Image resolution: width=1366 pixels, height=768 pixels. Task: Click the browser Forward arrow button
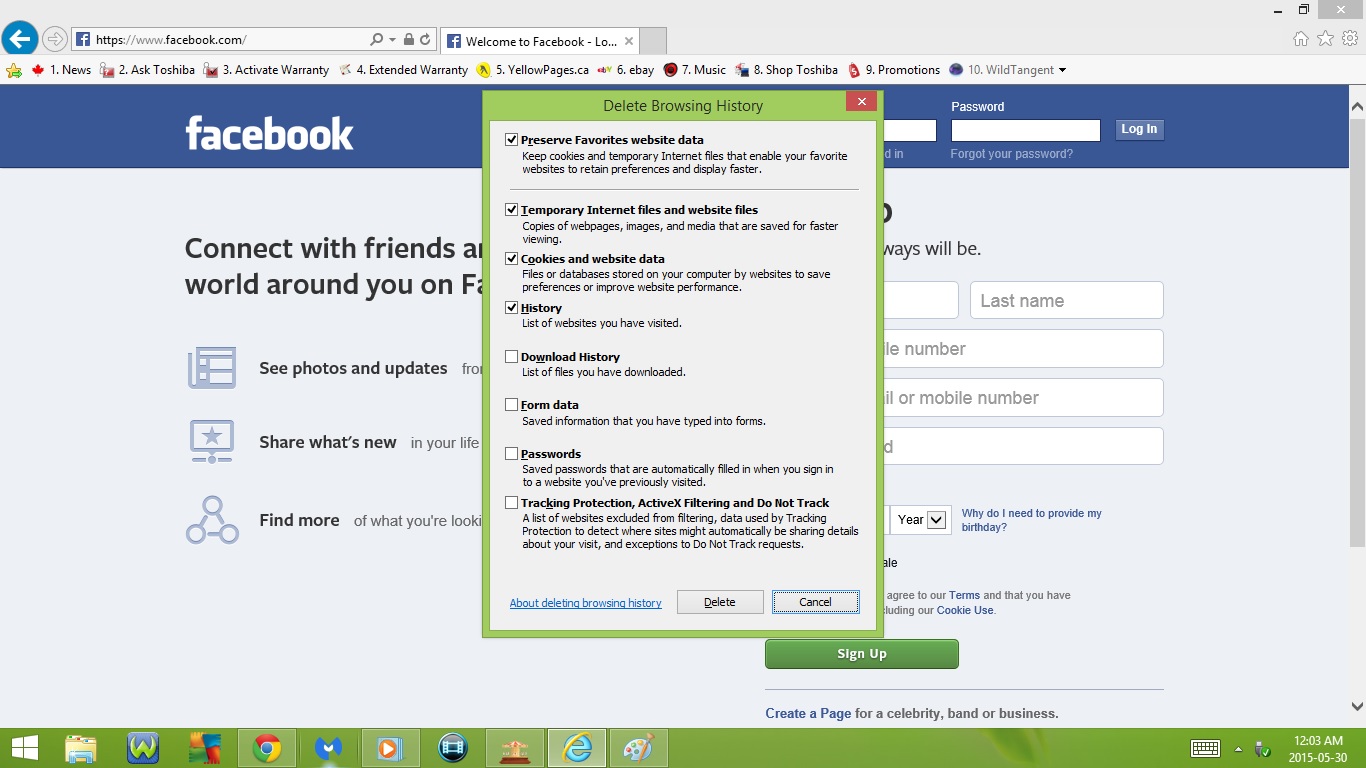[55, 40]
